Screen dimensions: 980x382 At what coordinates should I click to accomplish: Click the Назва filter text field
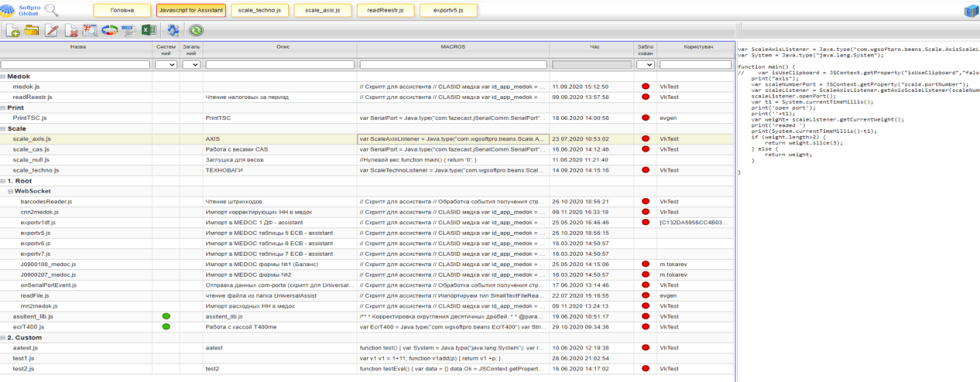(76, 64)
